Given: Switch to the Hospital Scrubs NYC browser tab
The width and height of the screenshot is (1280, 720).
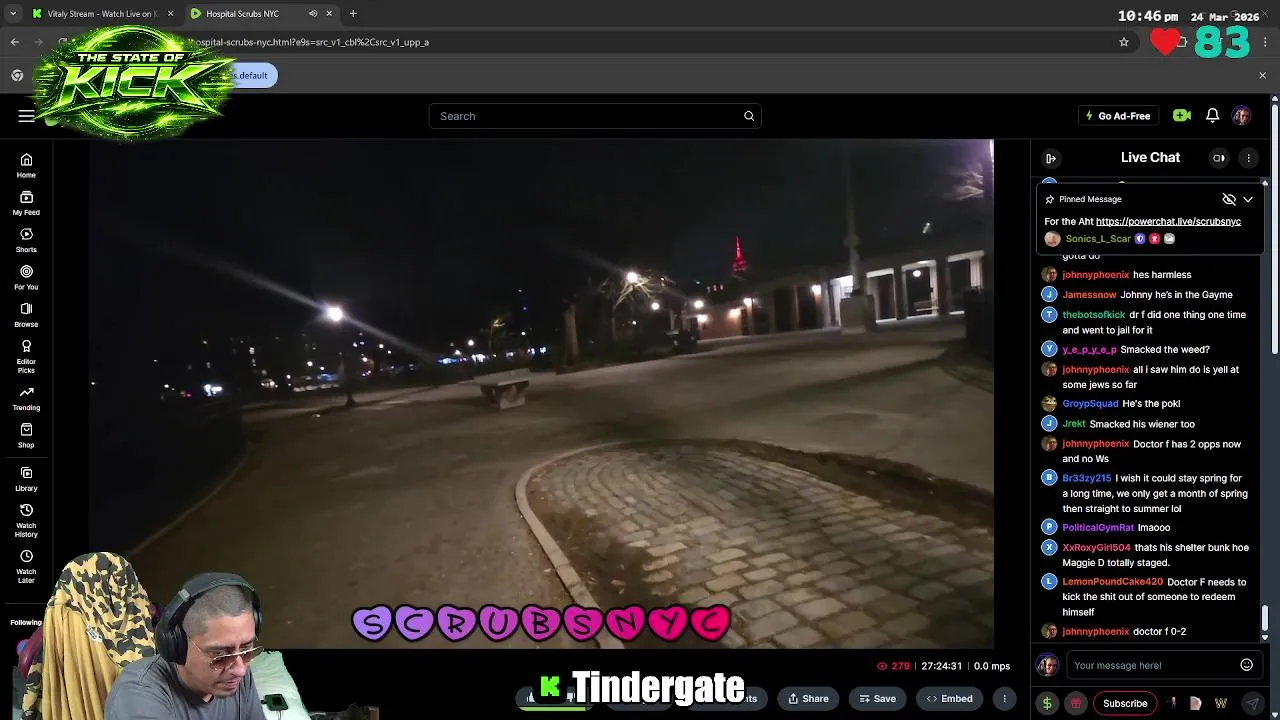Looking at the screenshot, I should pos(242,14).
